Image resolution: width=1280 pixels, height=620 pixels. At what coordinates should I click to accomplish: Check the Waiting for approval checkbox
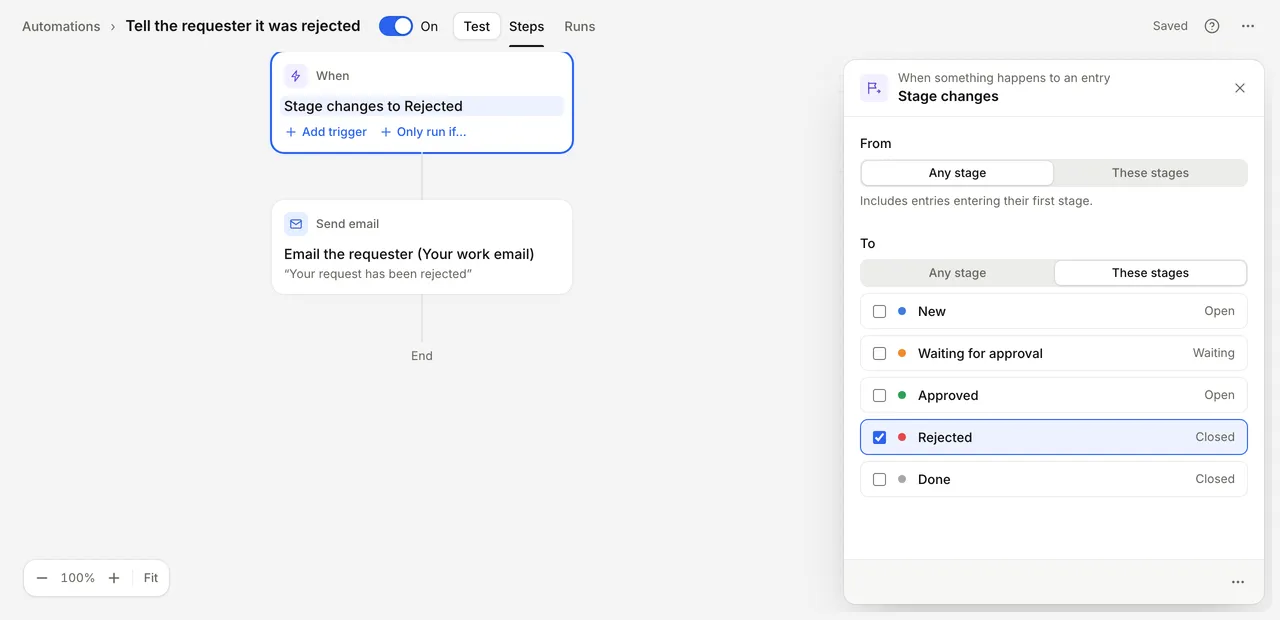[x=879, y=353]
